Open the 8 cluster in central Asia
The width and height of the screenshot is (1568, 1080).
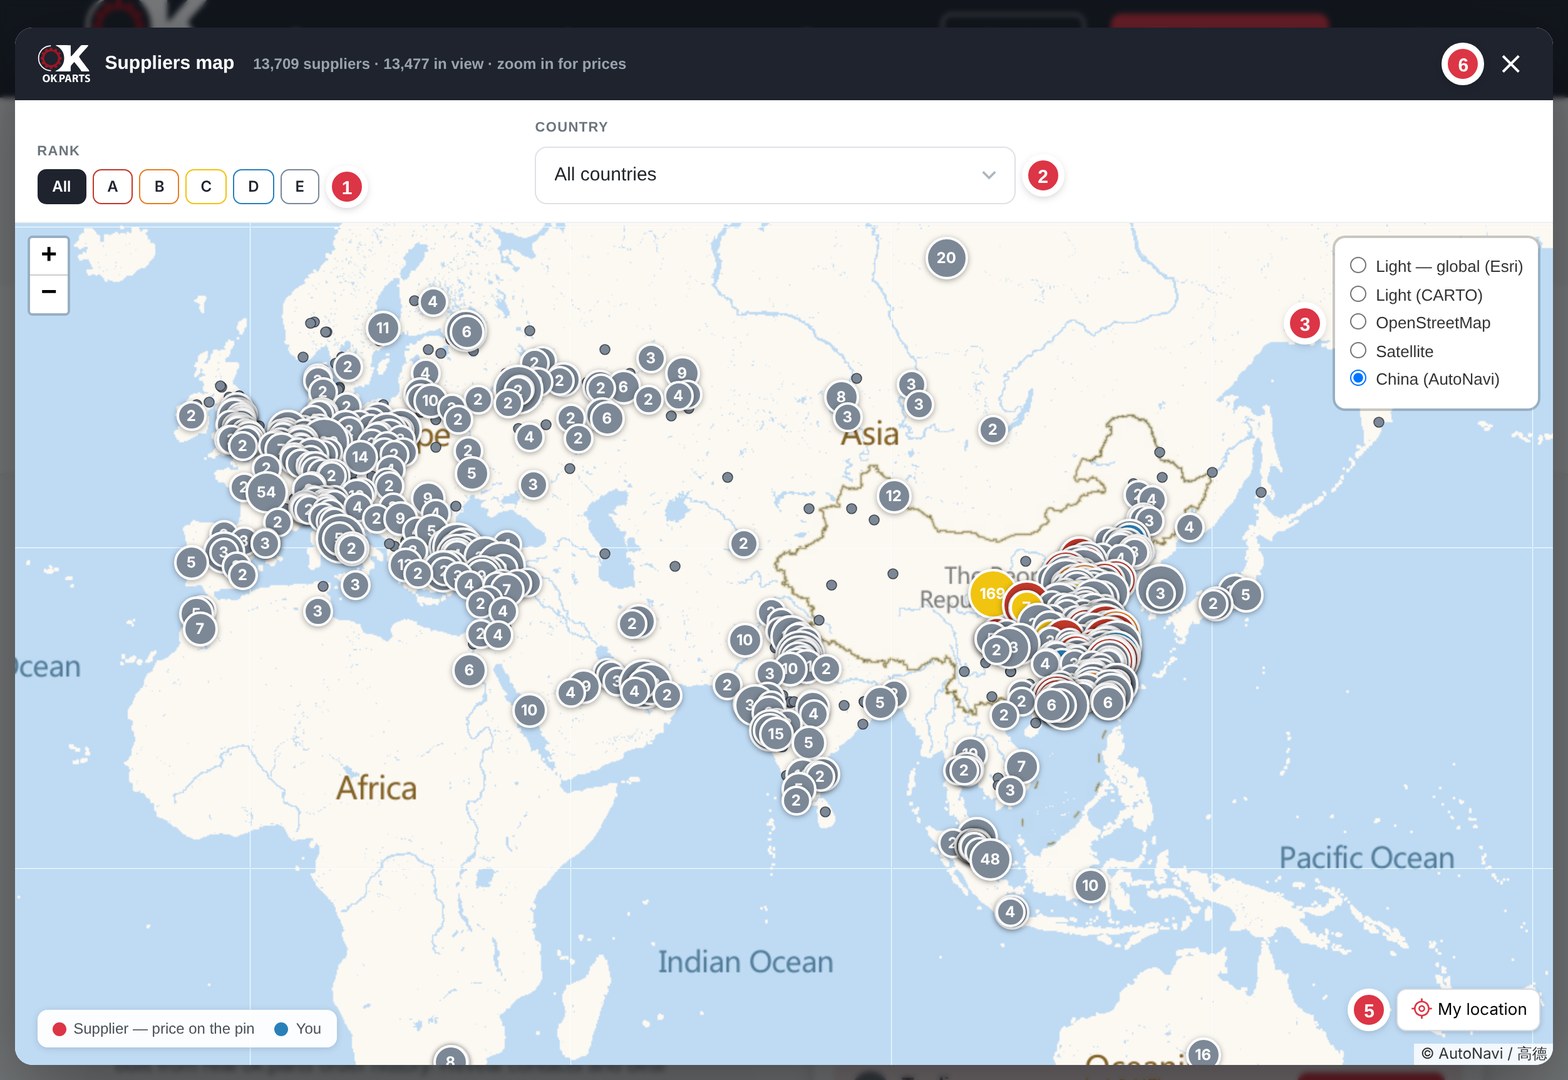(841, 397)
